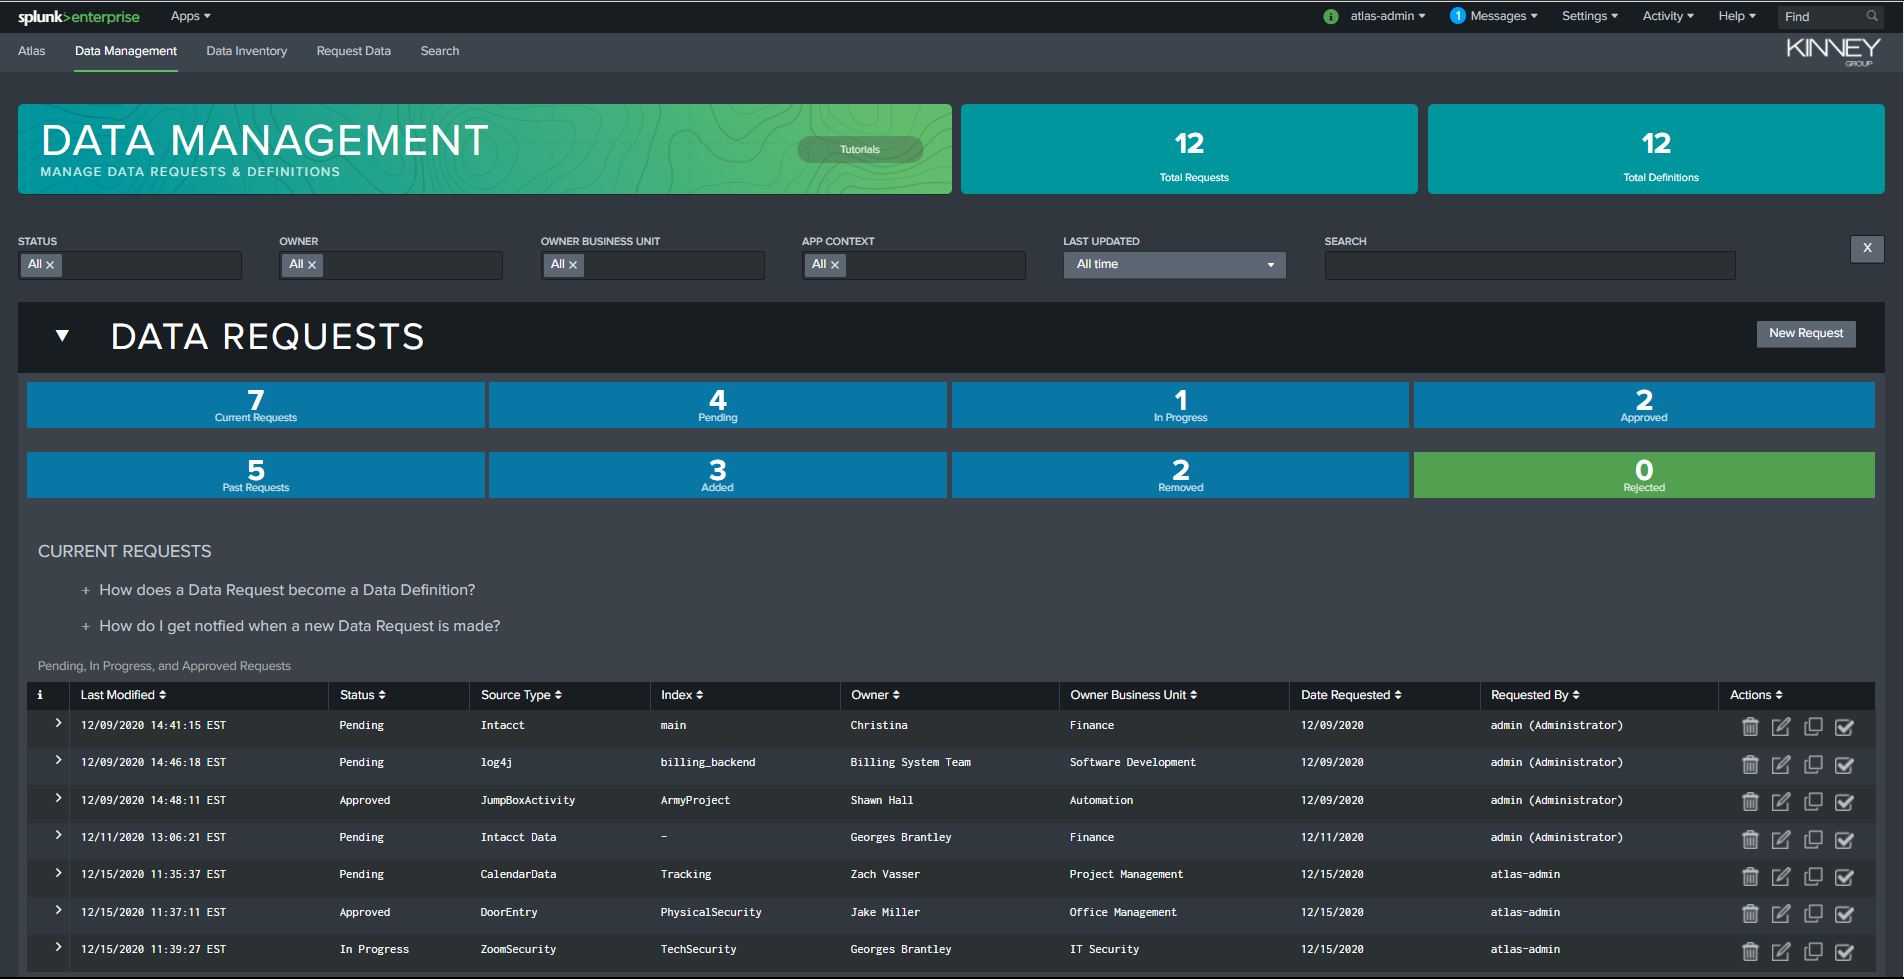1904x979 pixels.
Task: Collapse the DATA REQUESTS section triangle
Action: click(x=62, y=336)
